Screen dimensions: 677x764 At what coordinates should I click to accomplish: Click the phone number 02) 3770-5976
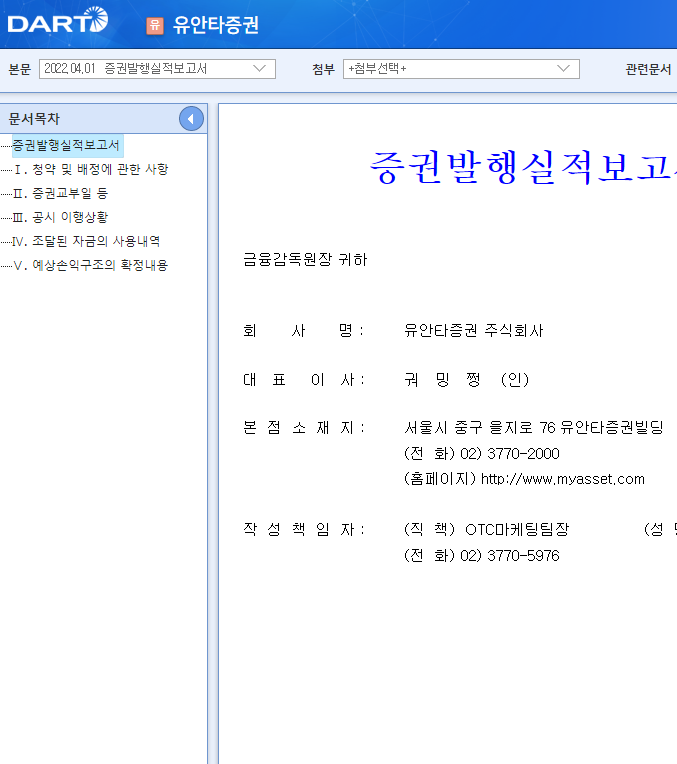[x=510, y=555]
